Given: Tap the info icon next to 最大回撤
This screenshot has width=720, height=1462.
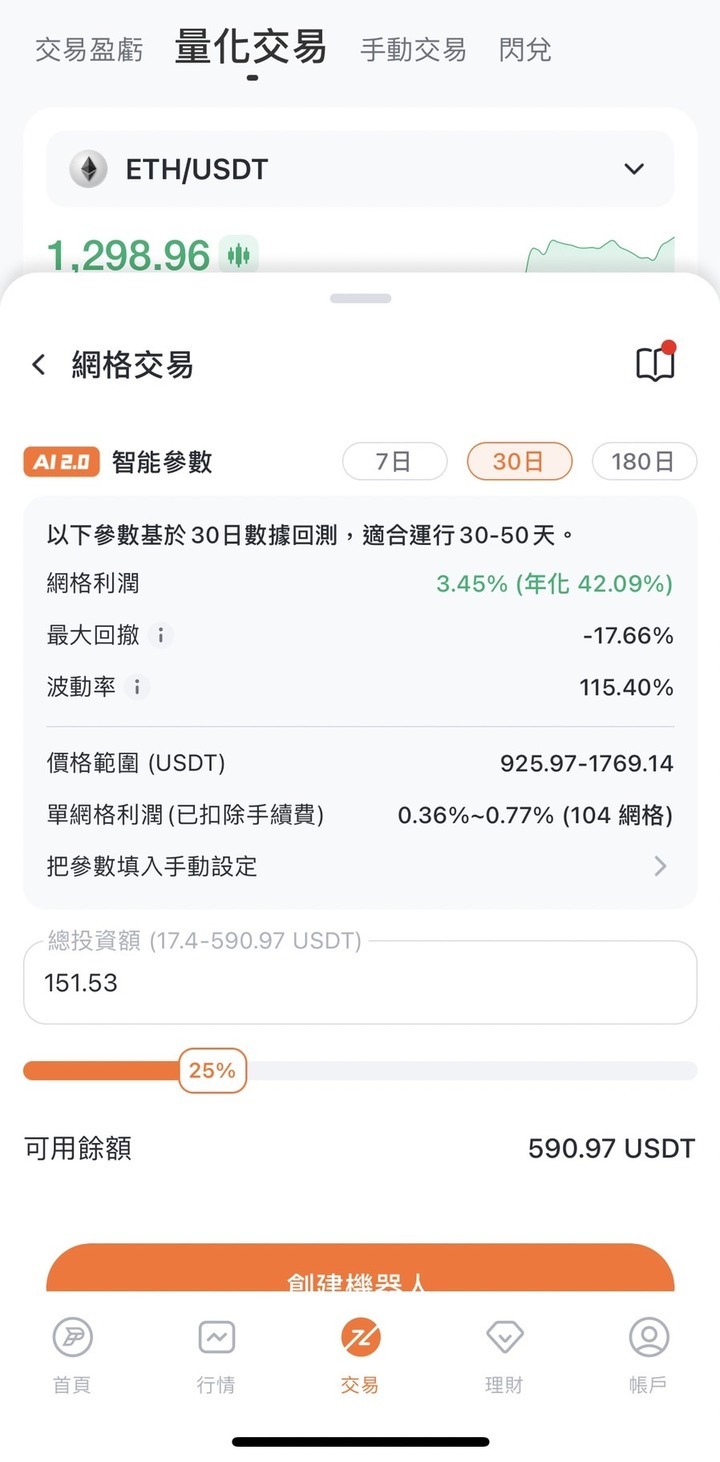Looking at the screenshot, I should 161,635.
